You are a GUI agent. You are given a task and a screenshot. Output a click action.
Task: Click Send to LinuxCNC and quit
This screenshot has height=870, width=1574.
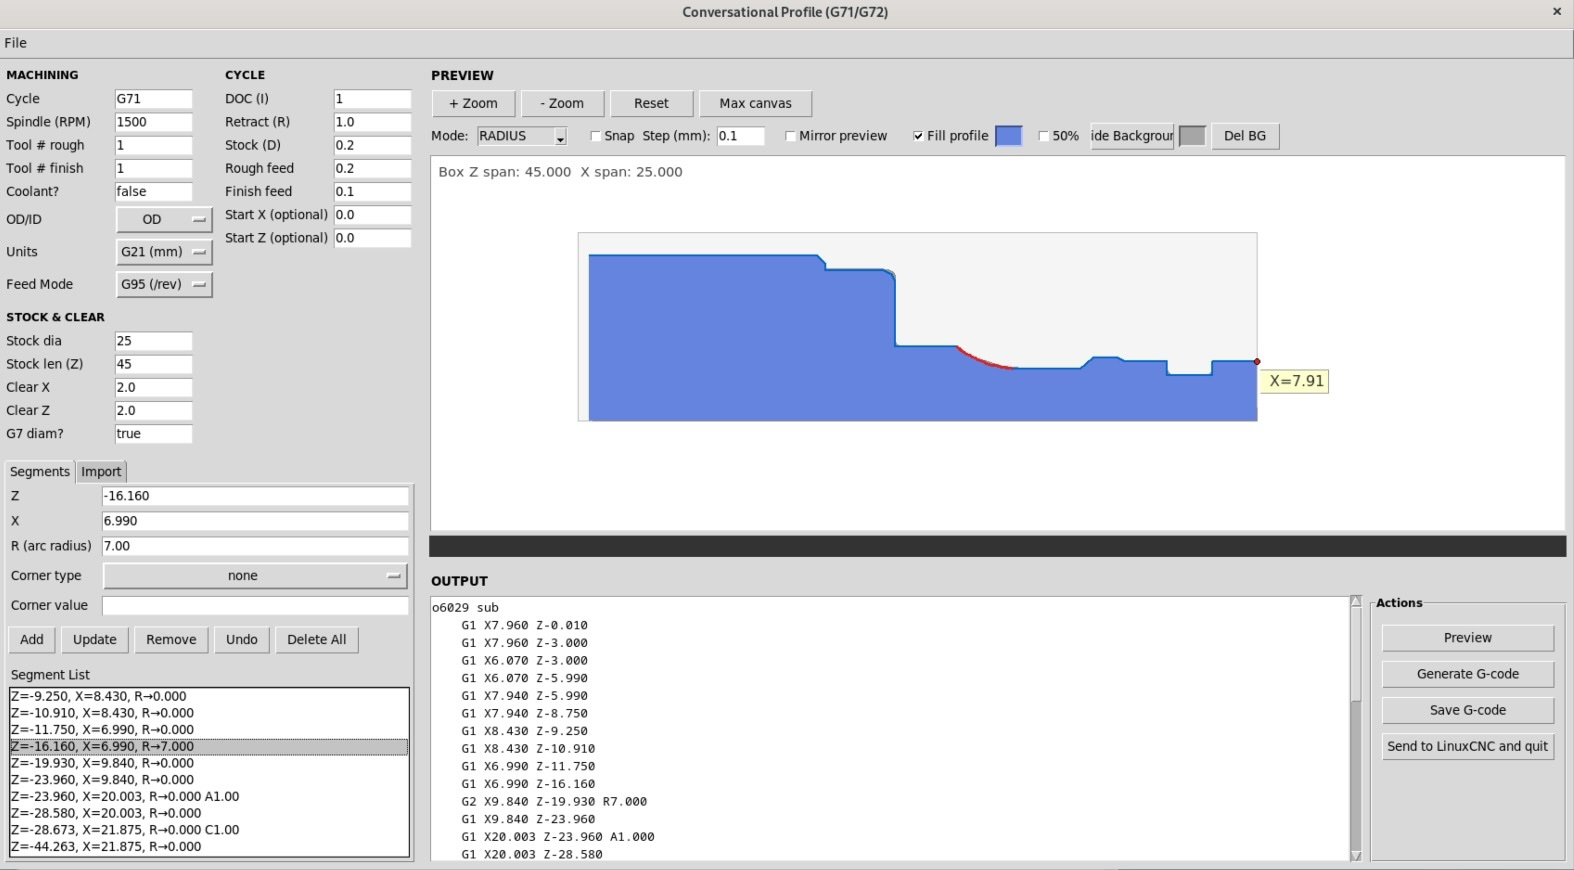(x=1467, y=746)
